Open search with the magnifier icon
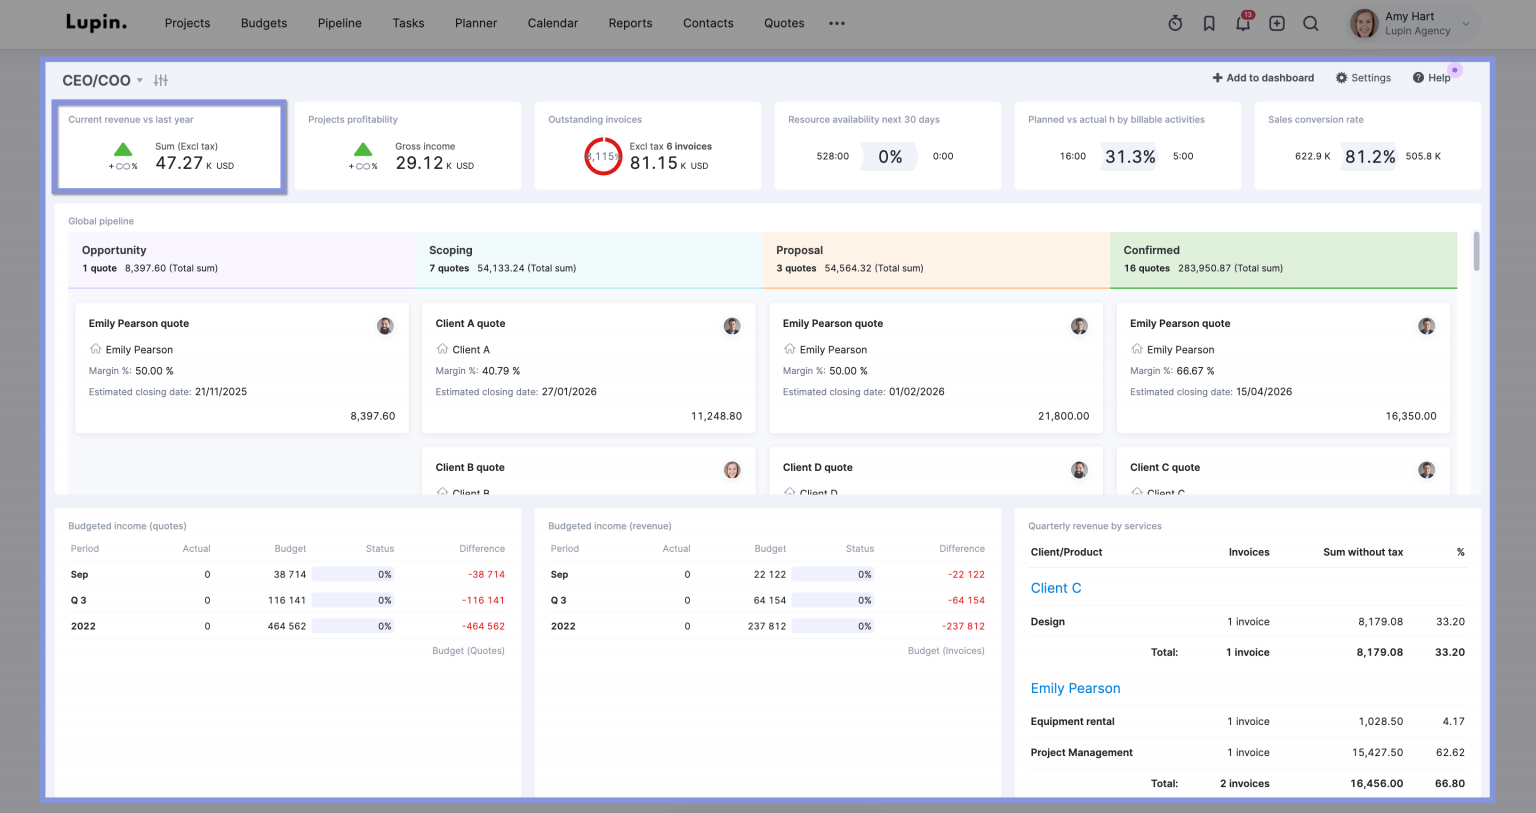This screenshot has height=813, width=1536. 1311,22
